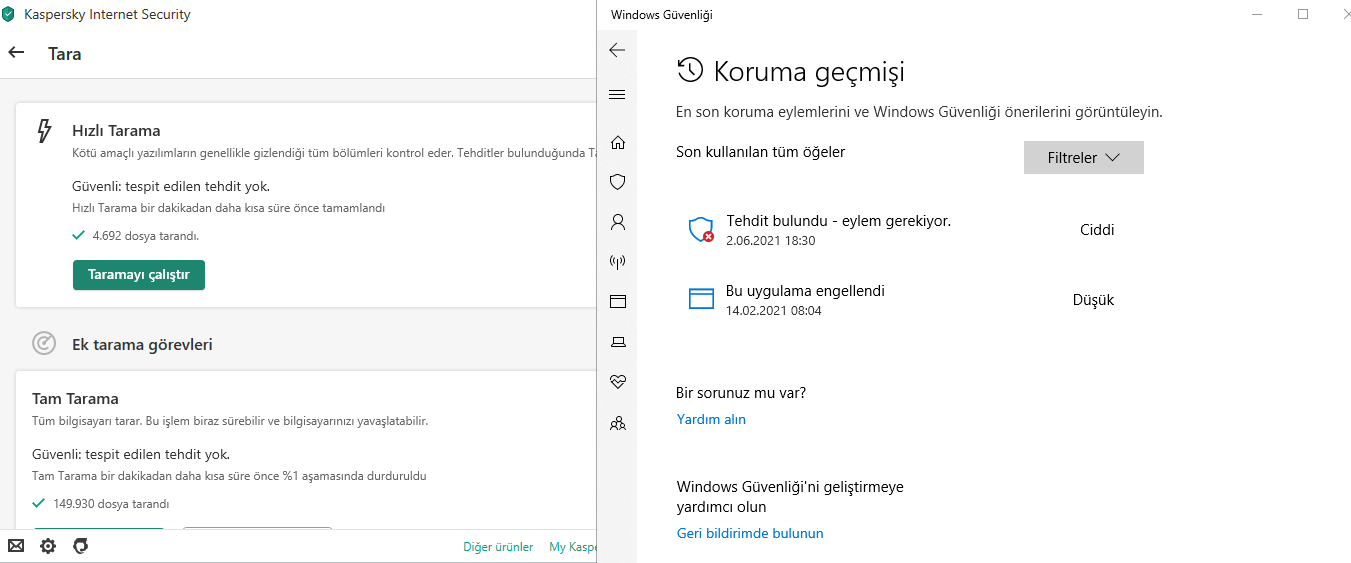1351x563 pixels.
Task: Click 4.692 dosya tarandı text
Action: click(145, 236)
